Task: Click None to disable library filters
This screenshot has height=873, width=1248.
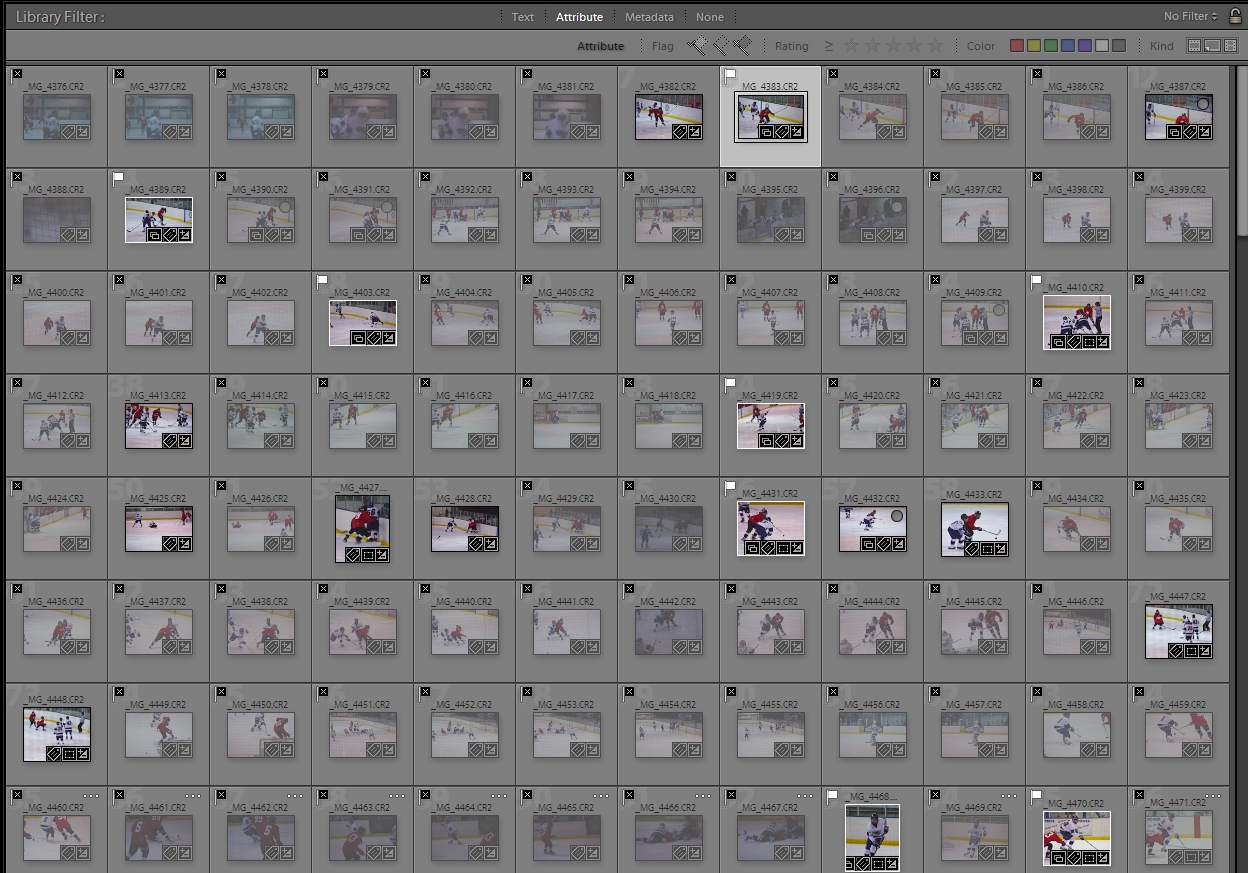Action: coord(709,17)
